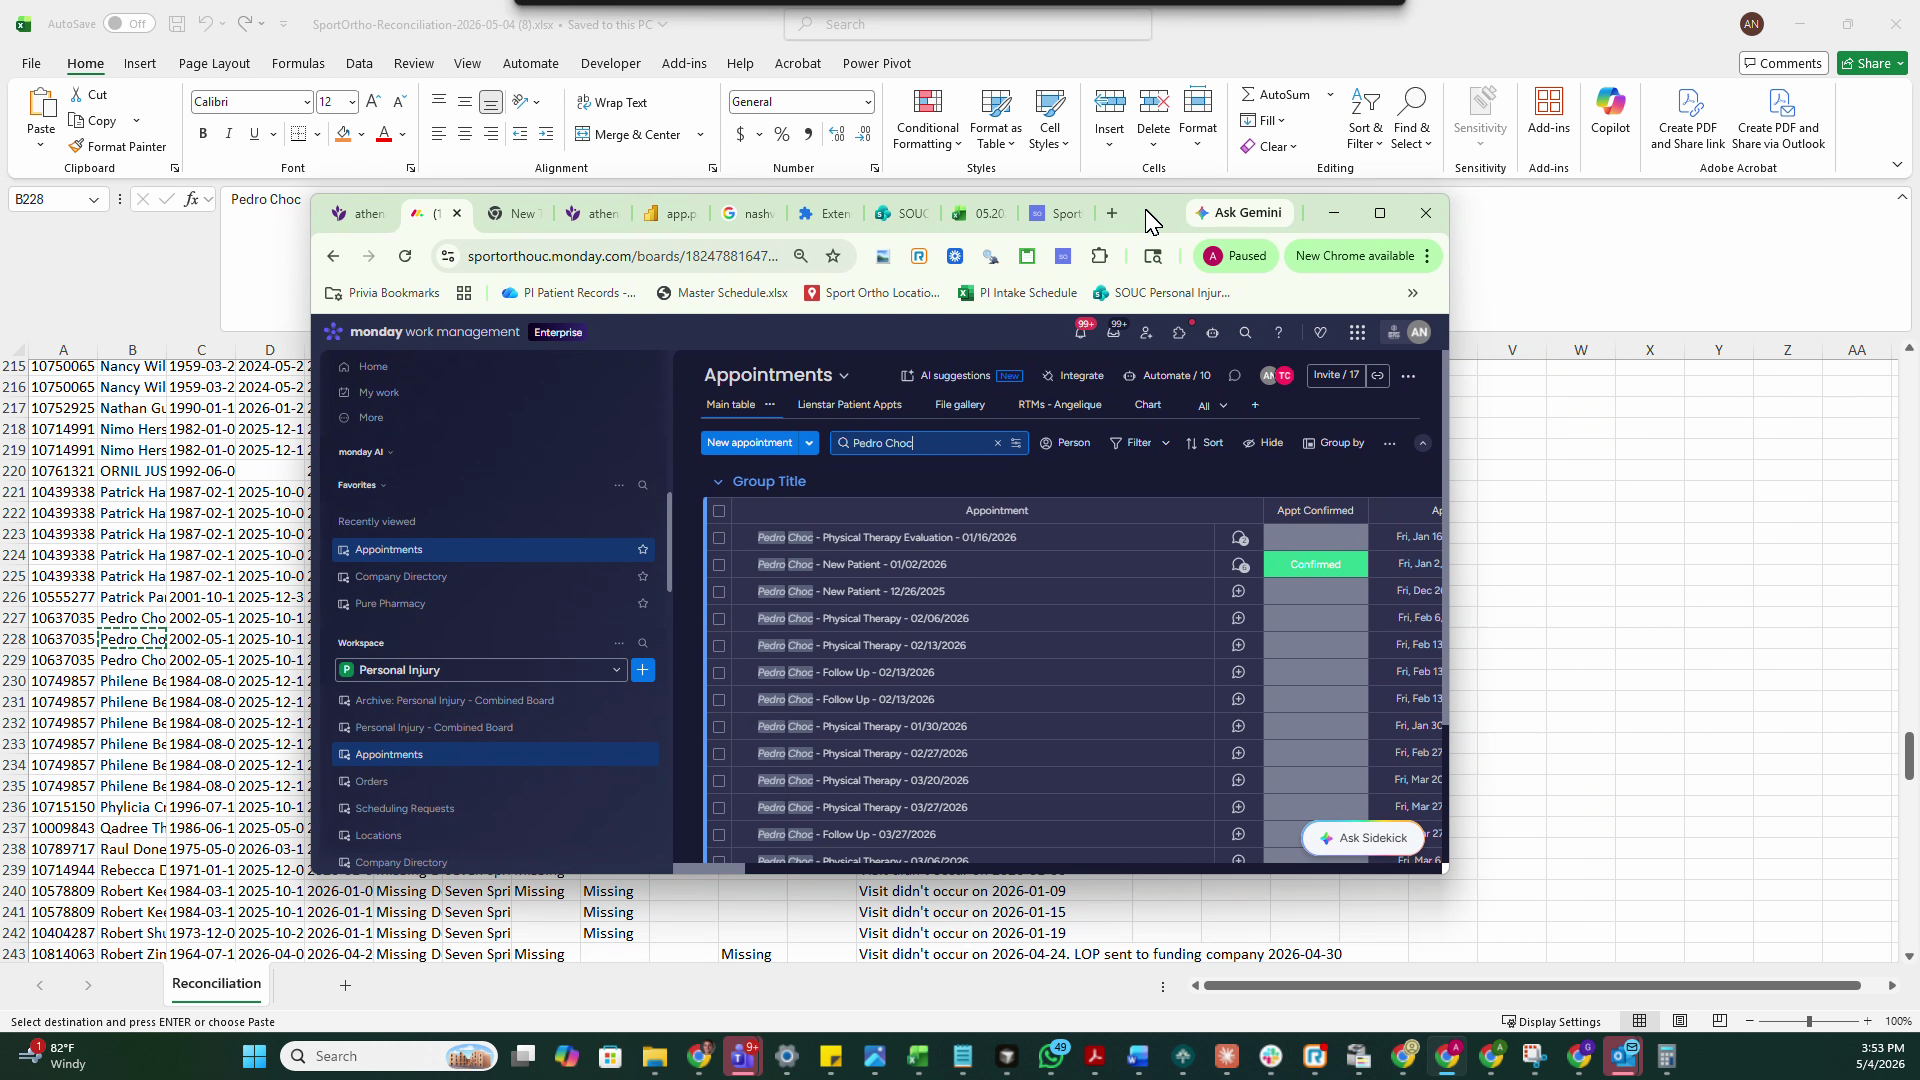The height and width of the screenshot is (1080, 1920).
Task: Open search options in board search
Action: [1016, 443]
